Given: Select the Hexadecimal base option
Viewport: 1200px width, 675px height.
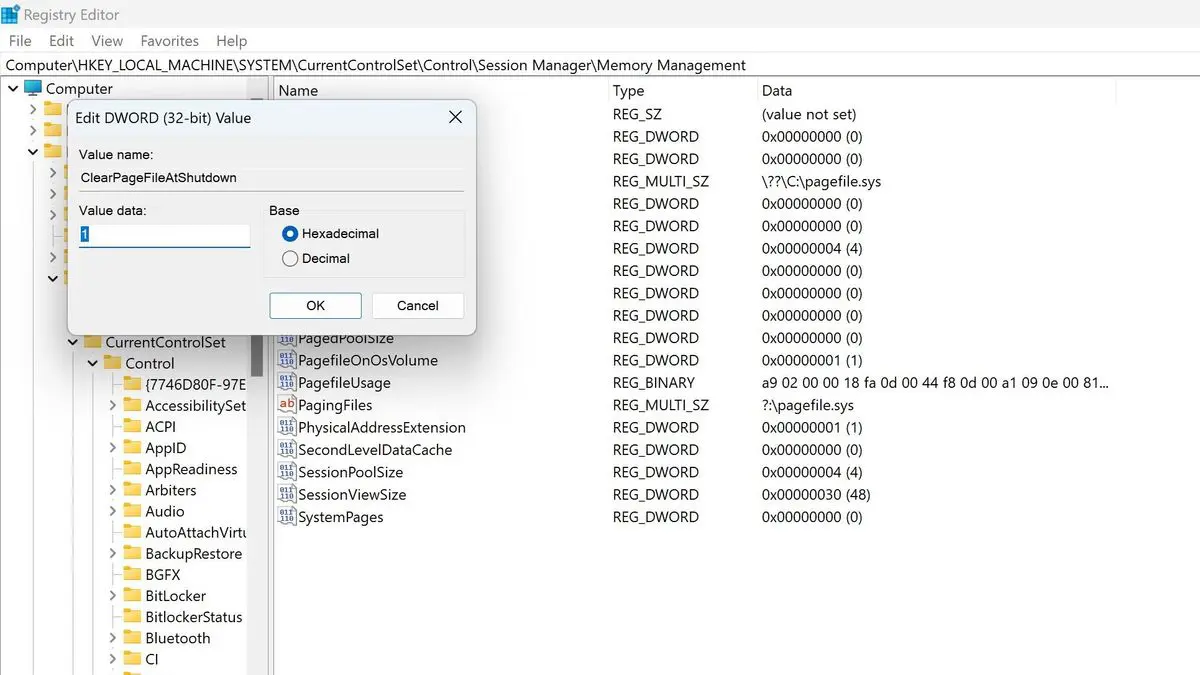Looking at the screenshot, I should (289, 233).
